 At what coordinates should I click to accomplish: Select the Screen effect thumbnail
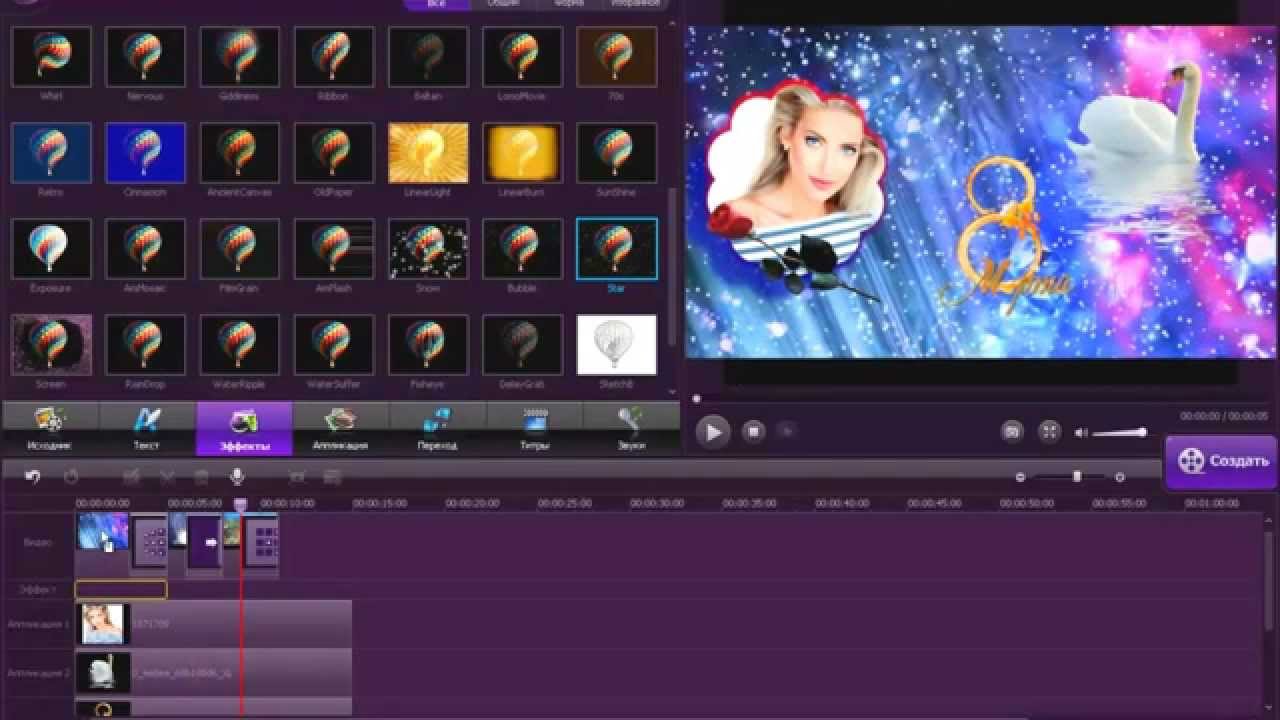[51, 344]
